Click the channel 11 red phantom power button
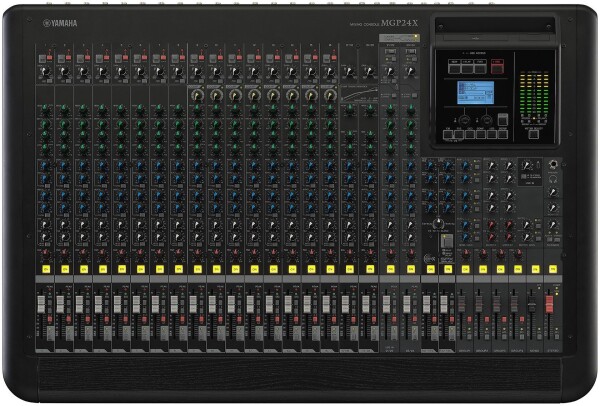This screenshot has height=406, width=600. tap(239, 58)
